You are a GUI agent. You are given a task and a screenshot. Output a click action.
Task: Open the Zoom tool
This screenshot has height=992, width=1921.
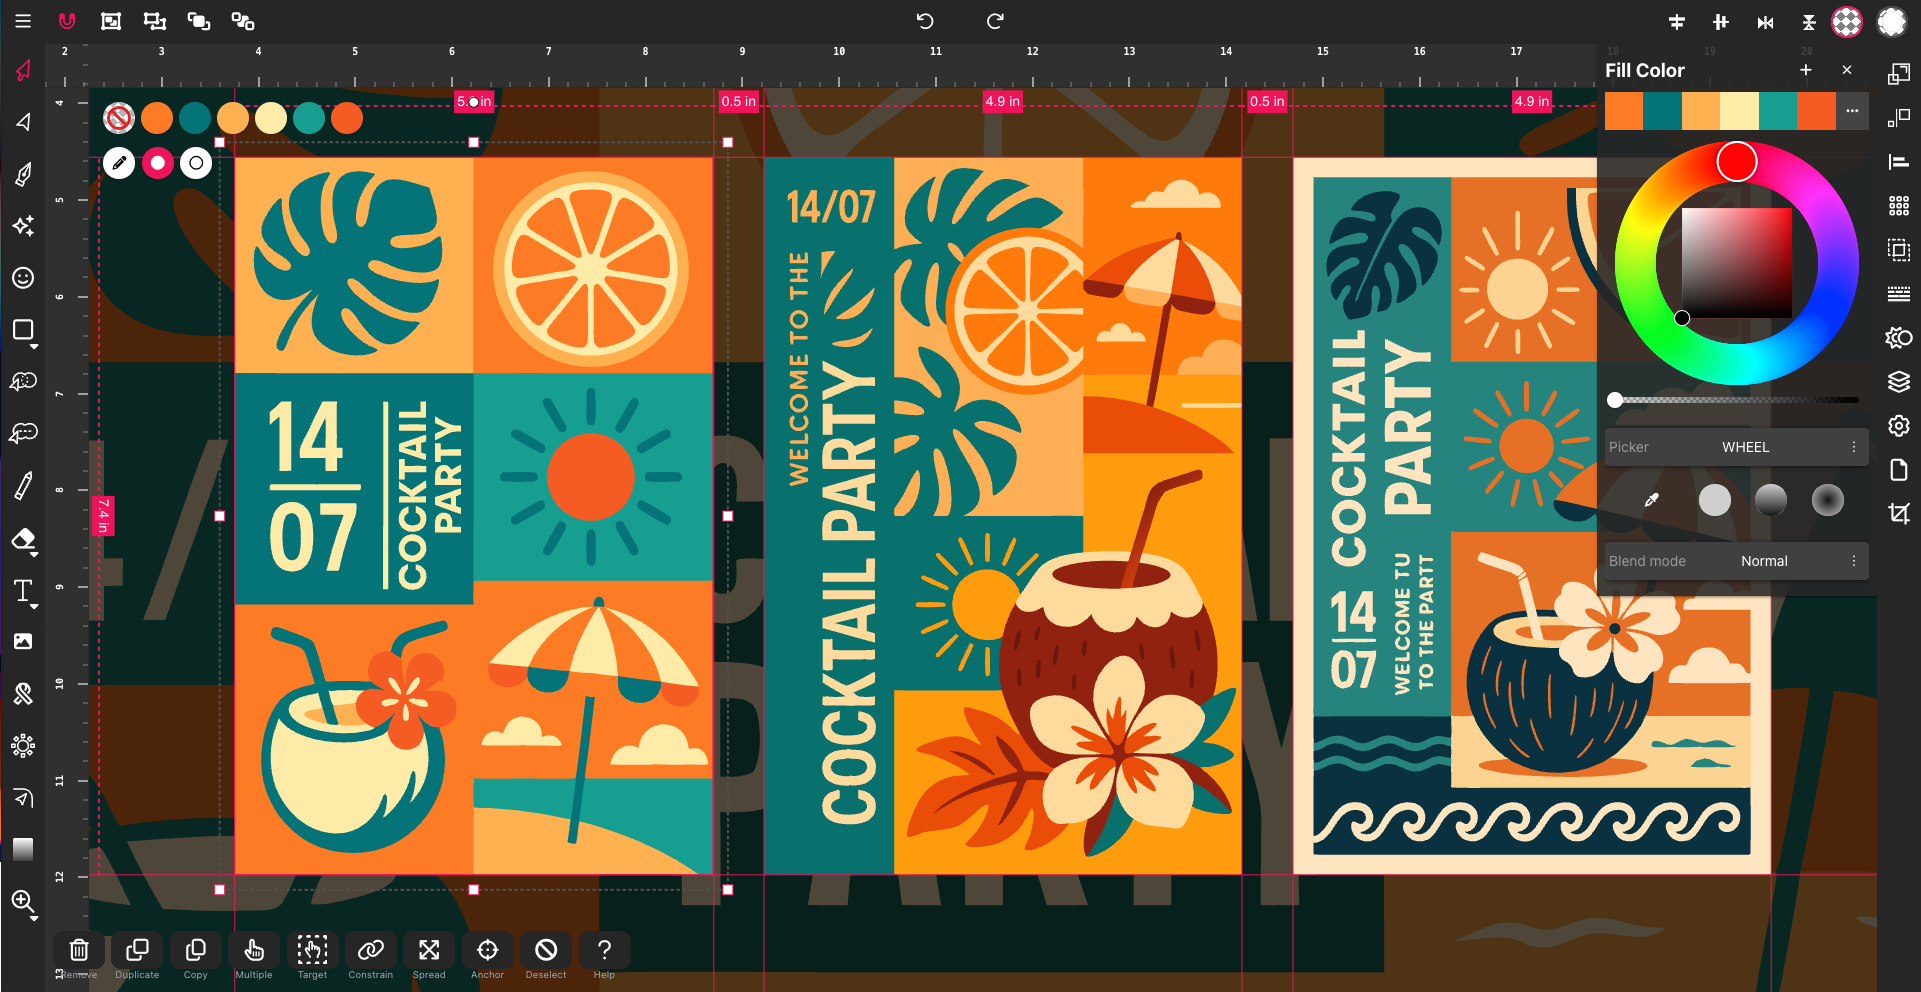(23, 901)
